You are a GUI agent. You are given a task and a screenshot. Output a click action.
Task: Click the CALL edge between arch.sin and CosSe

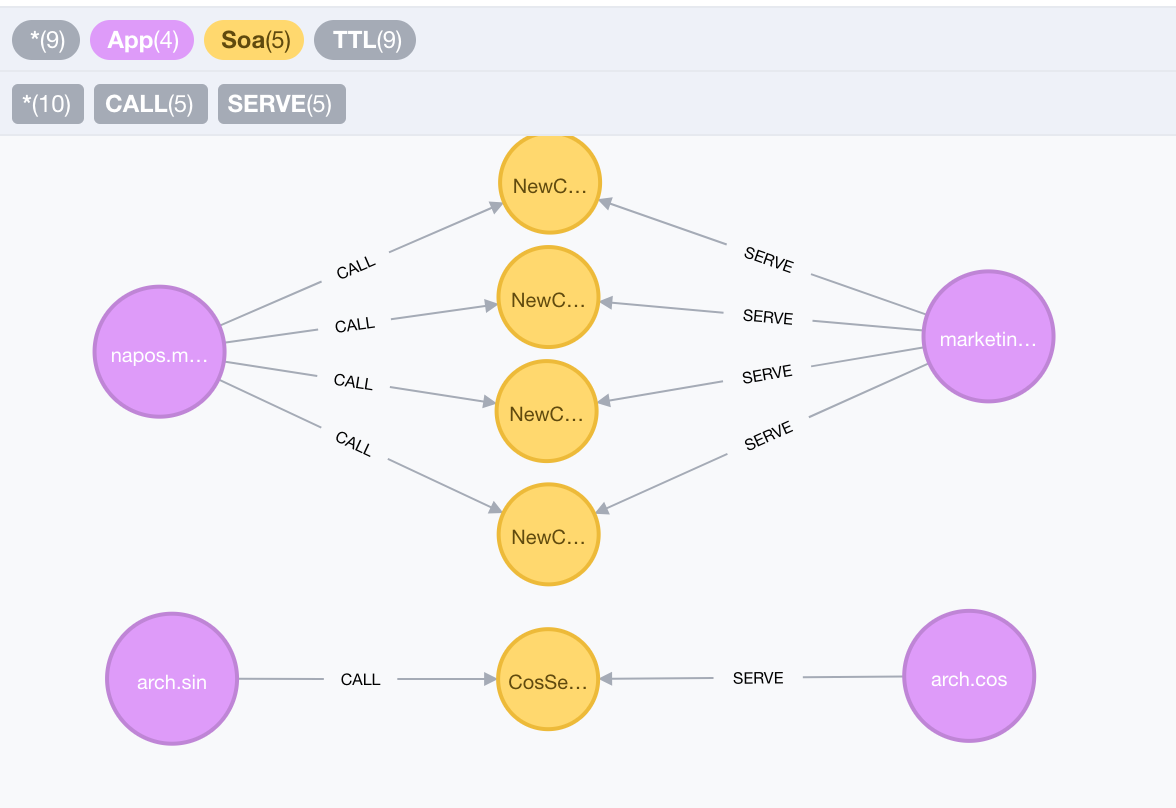point(359,679)
